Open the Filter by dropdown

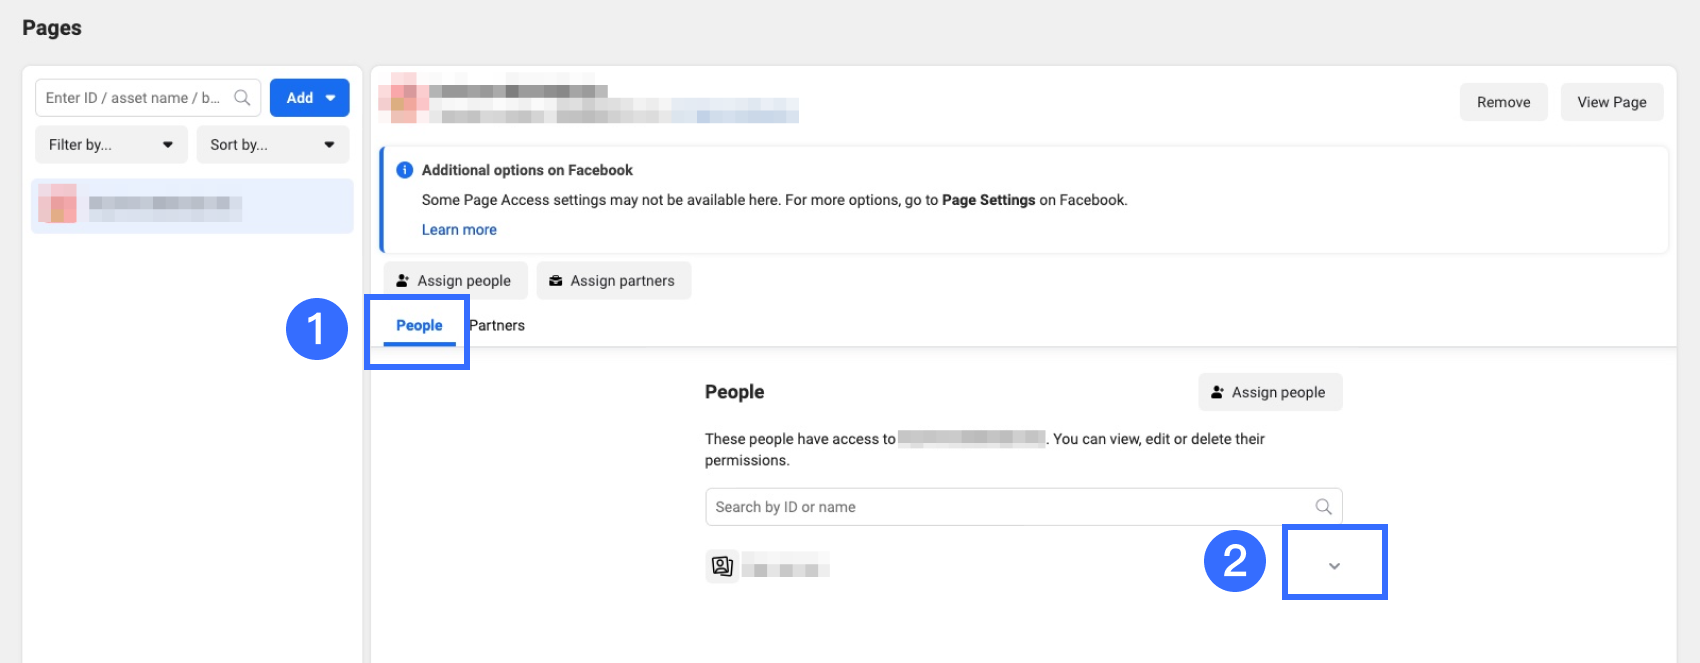[x=111, y=145]
